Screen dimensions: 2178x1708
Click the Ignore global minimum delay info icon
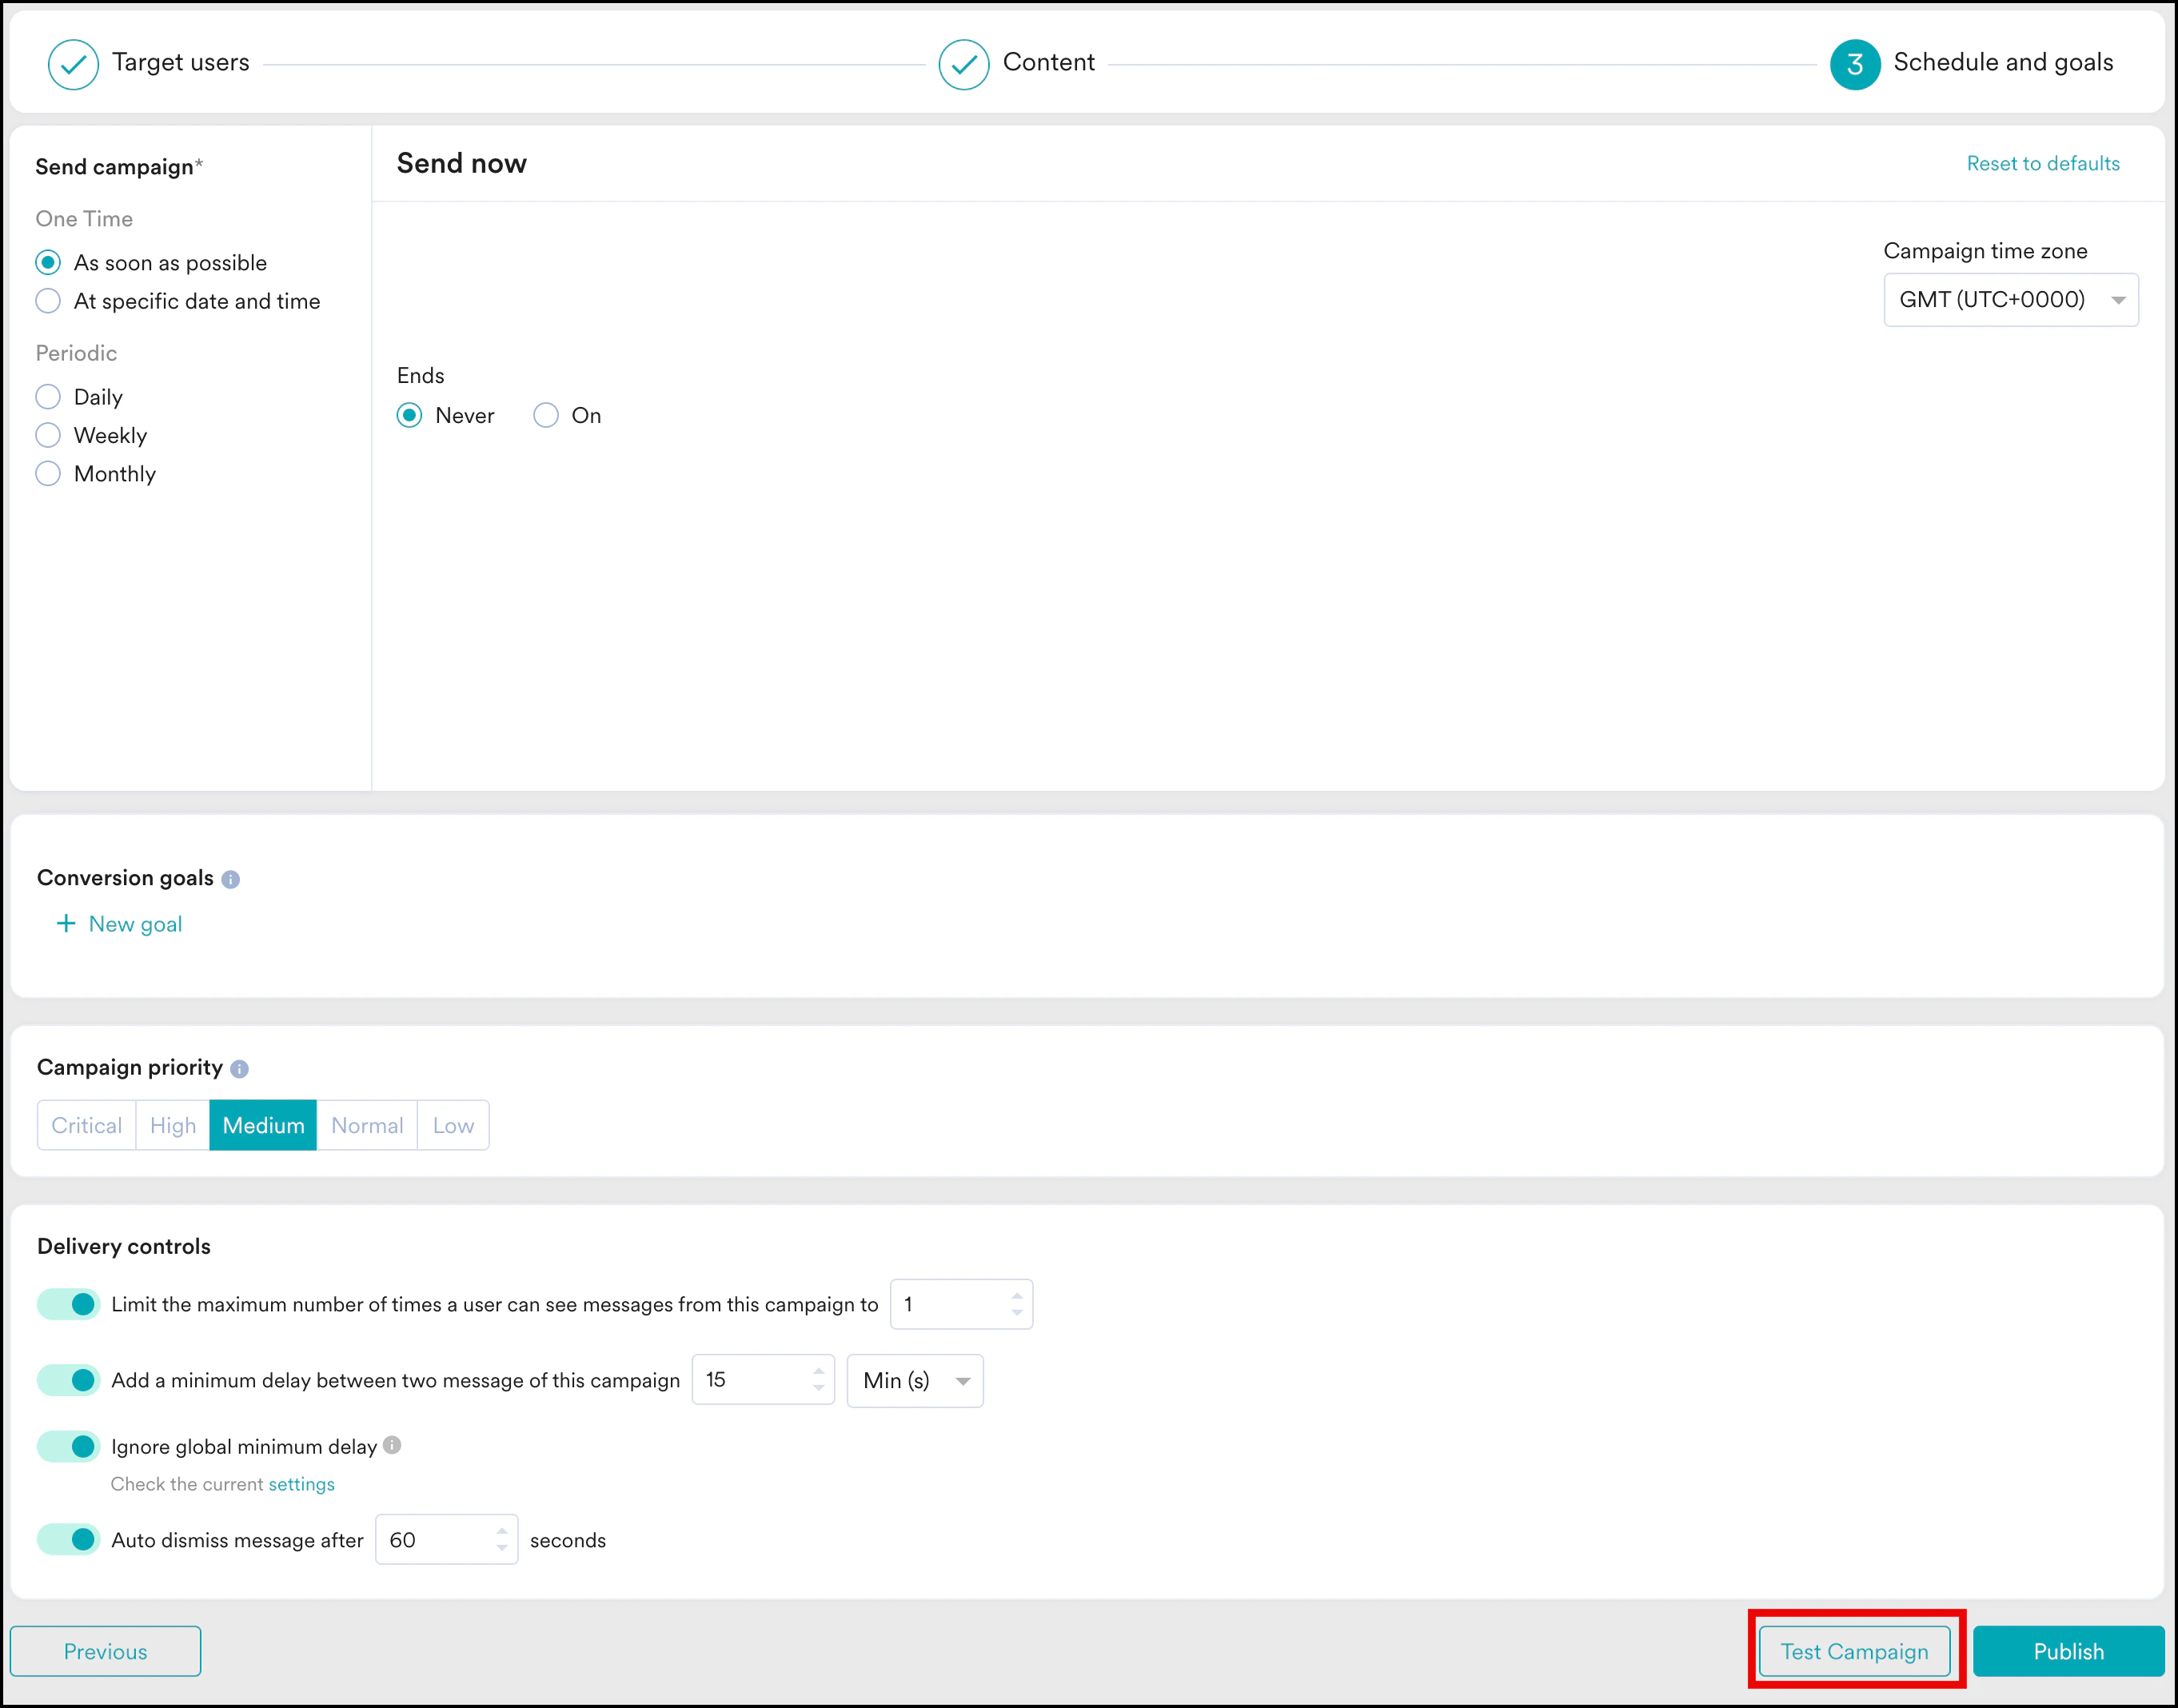392,1445
